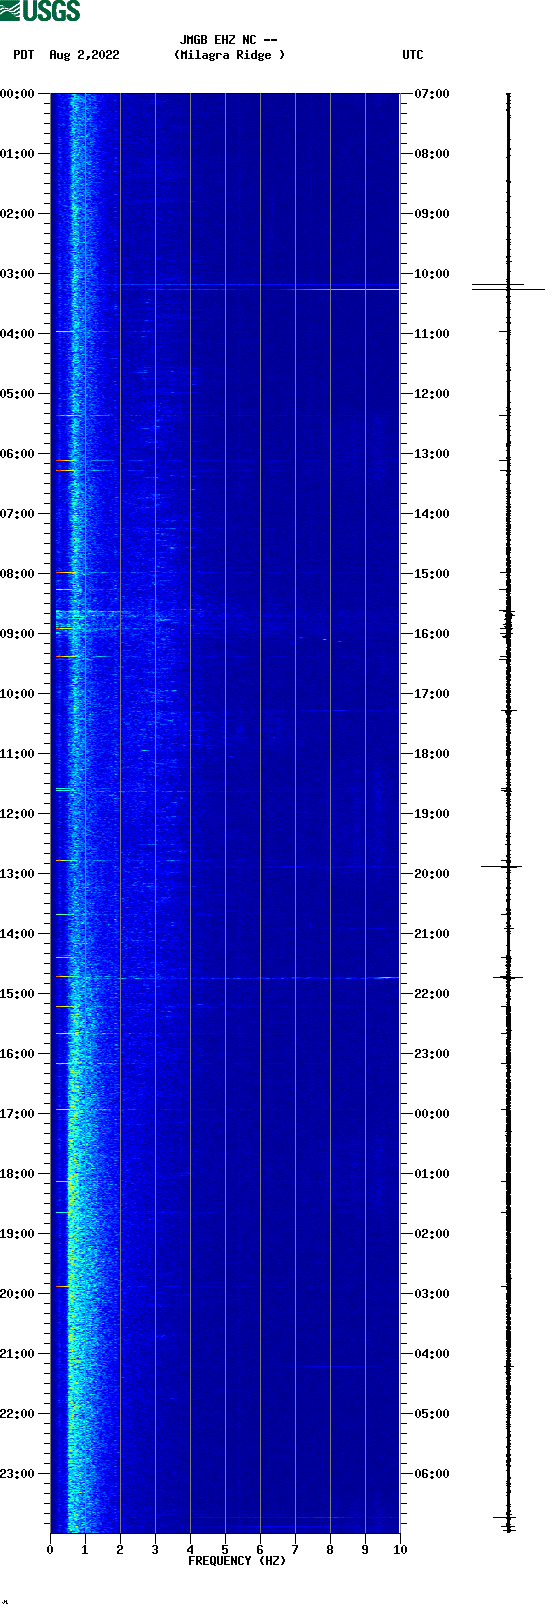Click the 10 Hz frequency tick label
Viewport: 552px width, 1613px height.
coord(400,1550)
